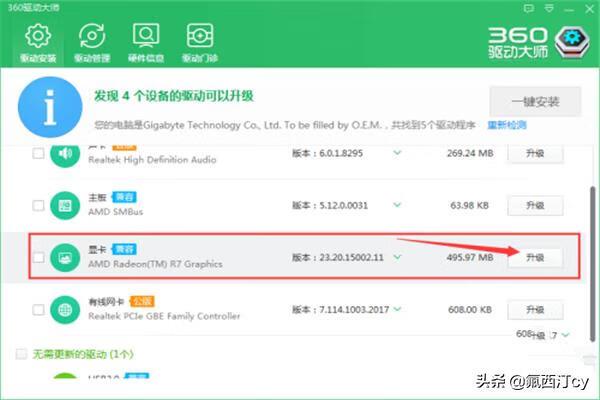
Task: Minimize the 360驱动大师 window
Action: pyautogui.click(x=569, y=9)
